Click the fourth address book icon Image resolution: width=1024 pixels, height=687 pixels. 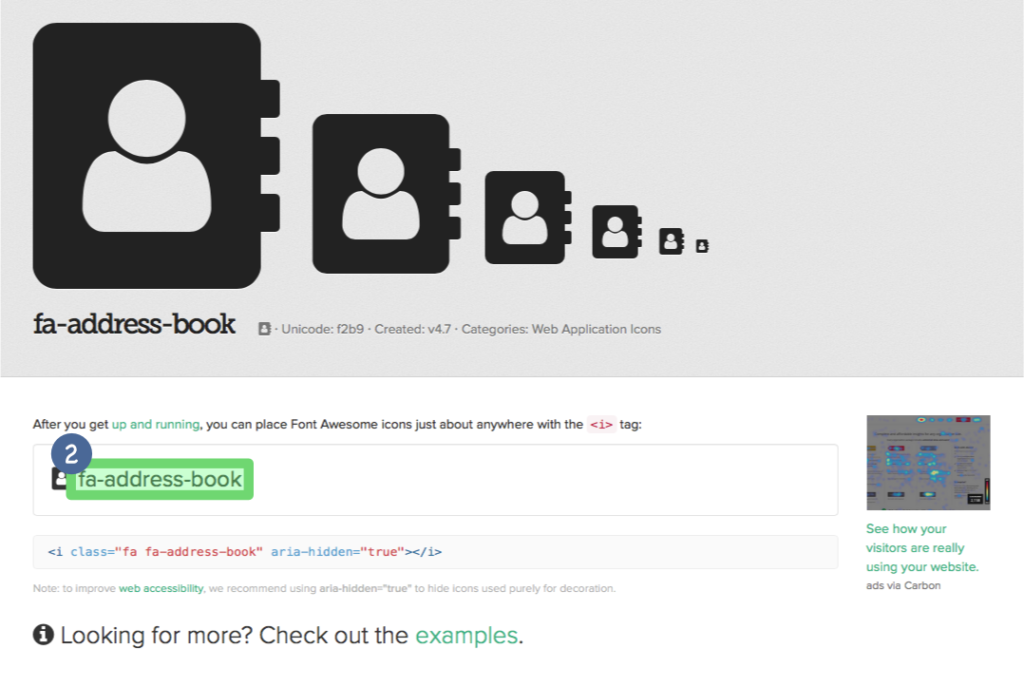[616, 231]
